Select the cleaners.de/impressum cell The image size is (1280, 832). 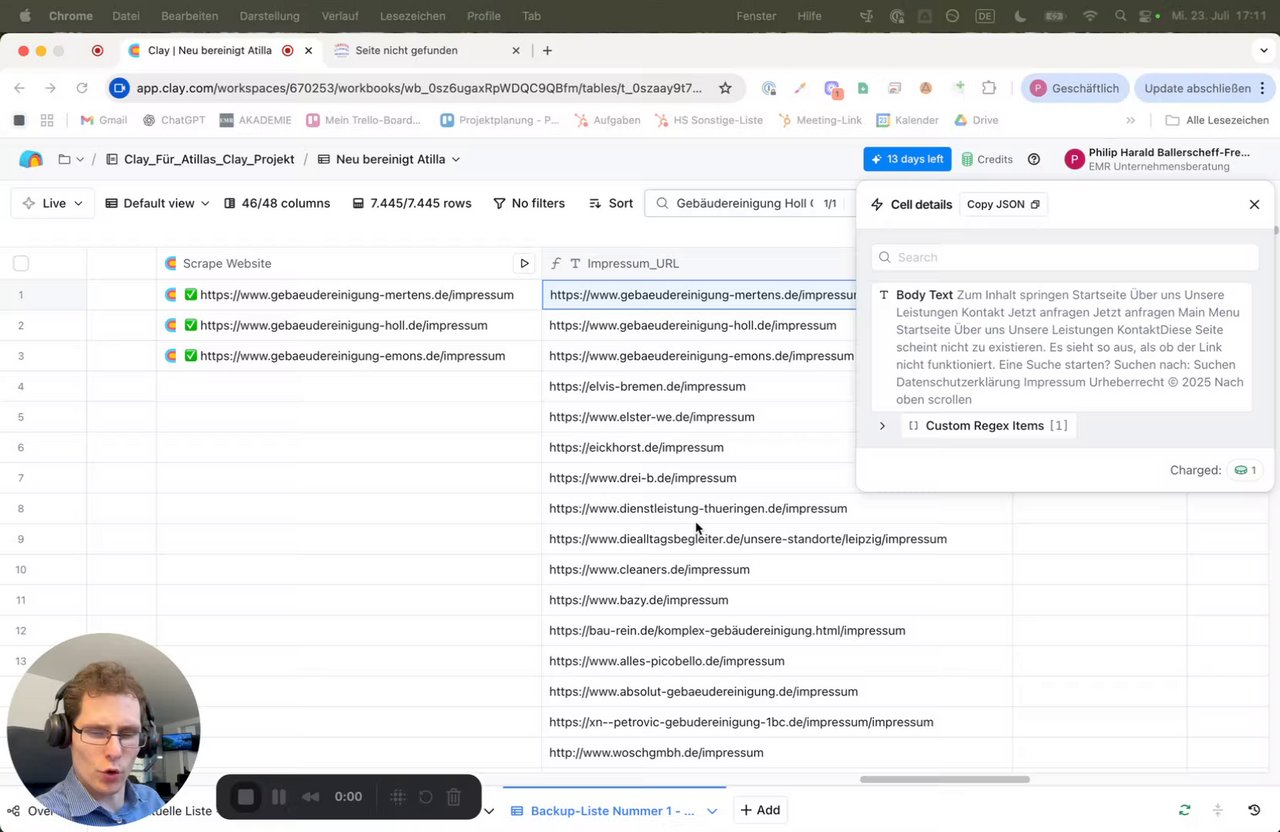(x=777, y=569)
